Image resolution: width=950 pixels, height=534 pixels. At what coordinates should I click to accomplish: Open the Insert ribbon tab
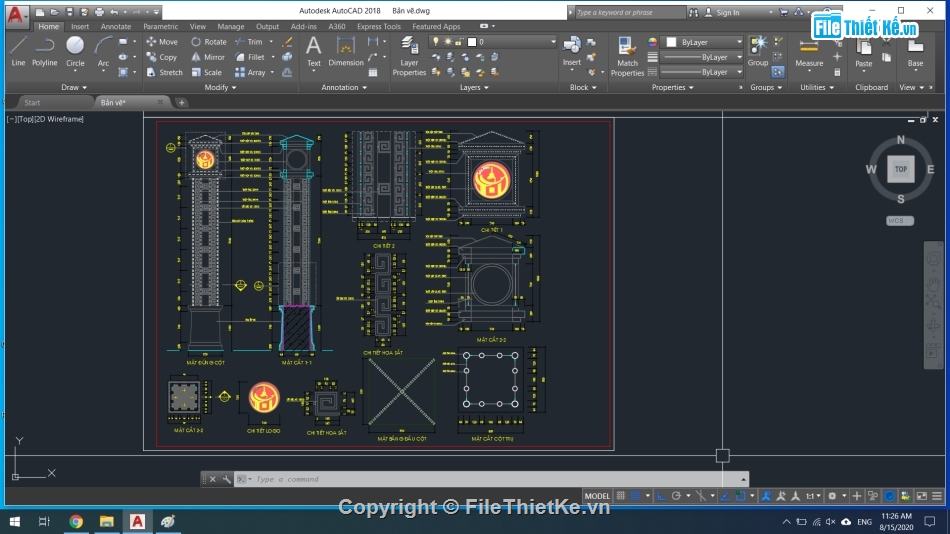79,26
